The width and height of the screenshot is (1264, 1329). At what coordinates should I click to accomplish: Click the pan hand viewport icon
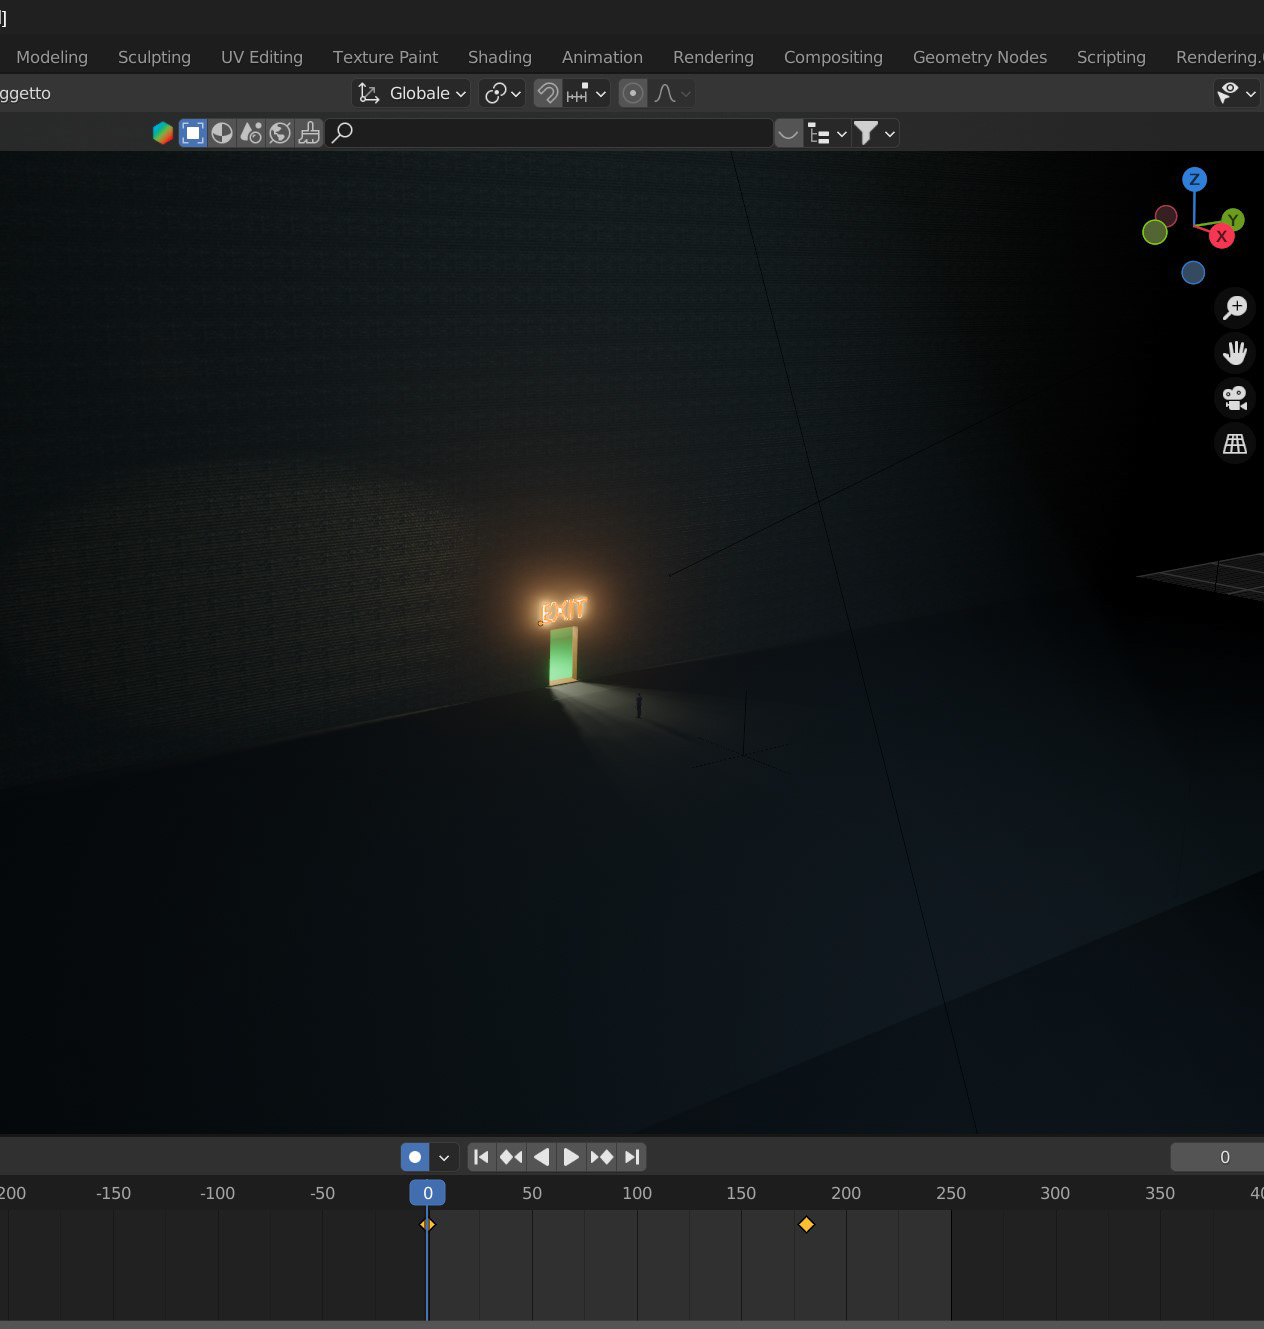[1235, 352]
